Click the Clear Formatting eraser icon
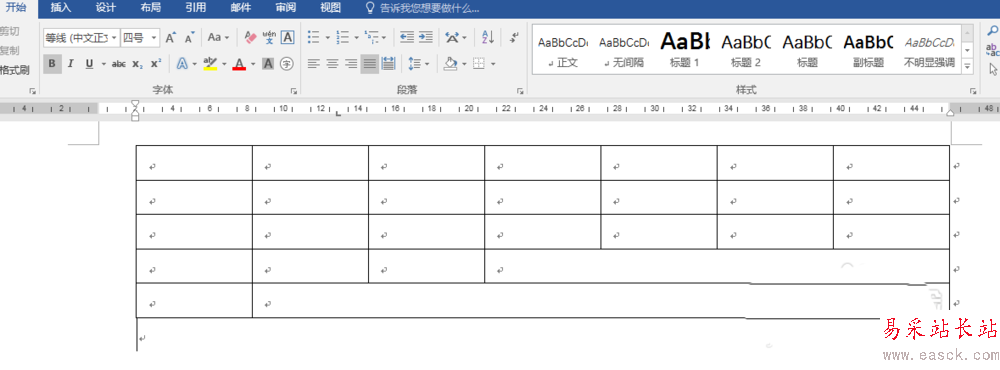 point(250,38)
